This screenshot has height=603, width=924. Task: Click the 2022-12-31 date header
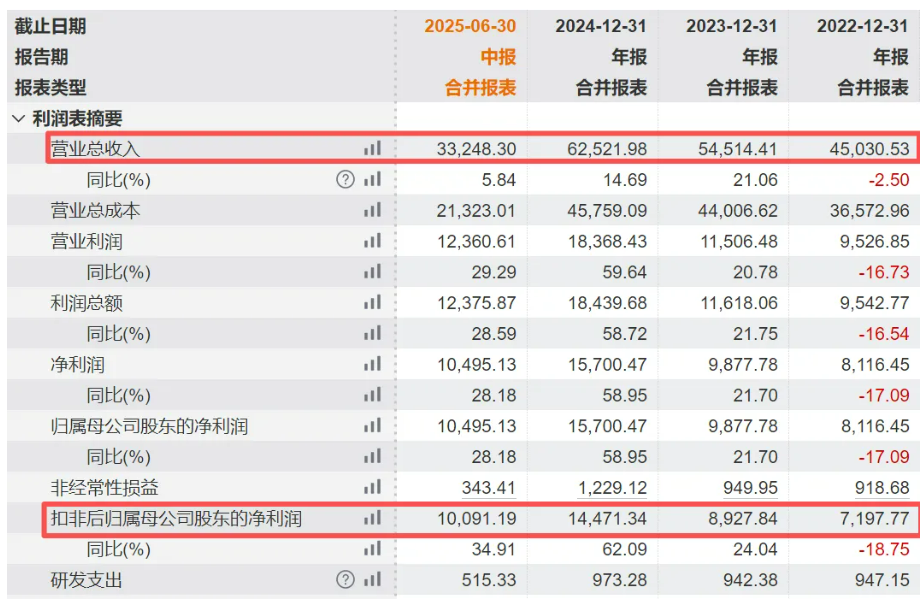coord(862,27)
